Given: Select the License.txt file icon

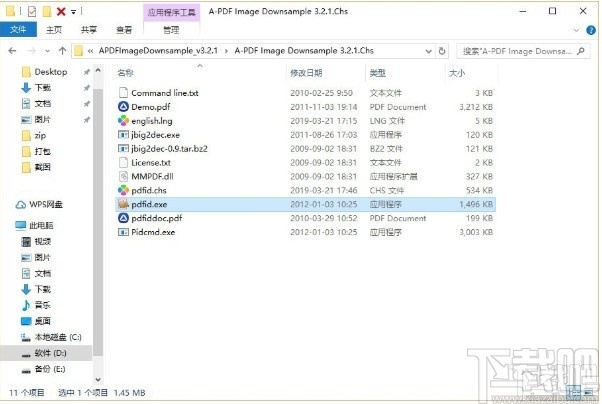Looking at the screenshot, I should (x=123, y=162).
